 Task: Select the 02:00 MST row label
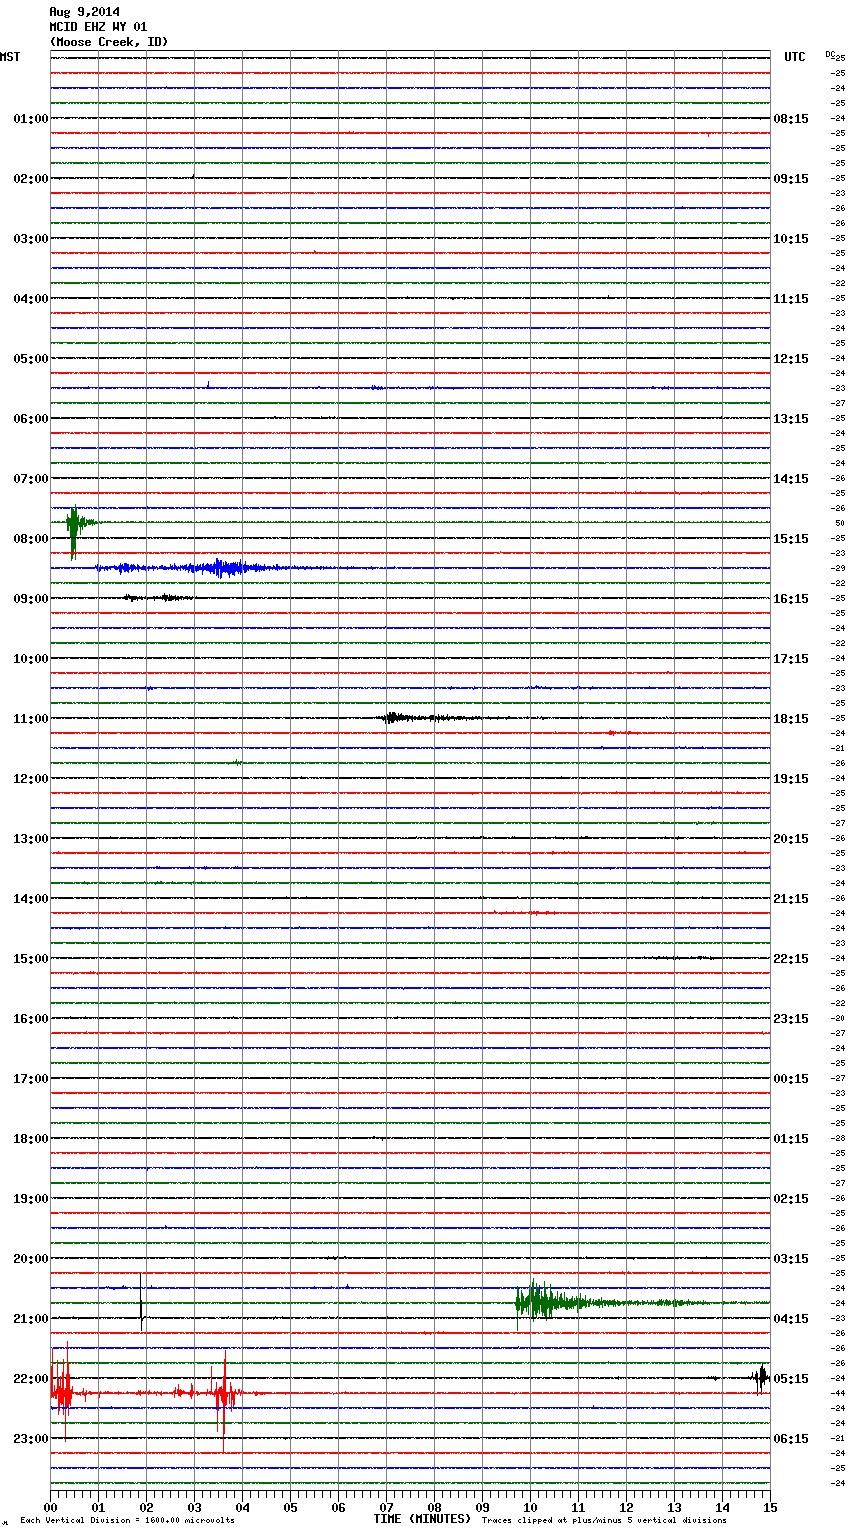pos(31,179)
